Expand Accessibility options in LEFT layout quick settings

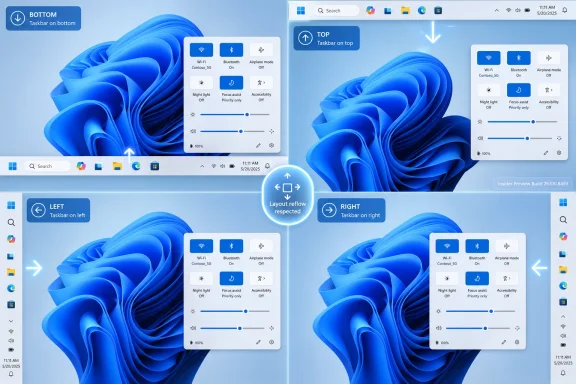[x=261, y=279]
